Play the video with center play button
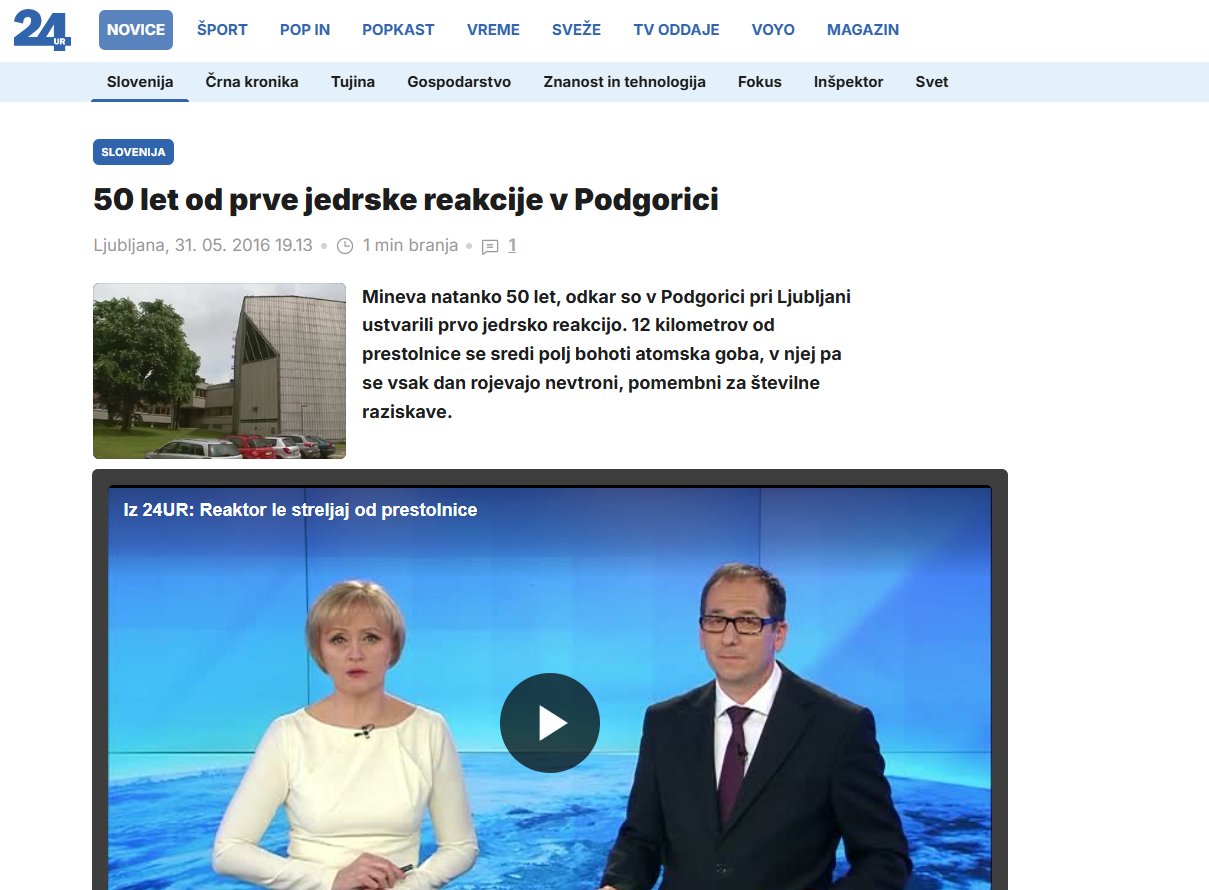1209x890 pixels. [x=550, y=723]
